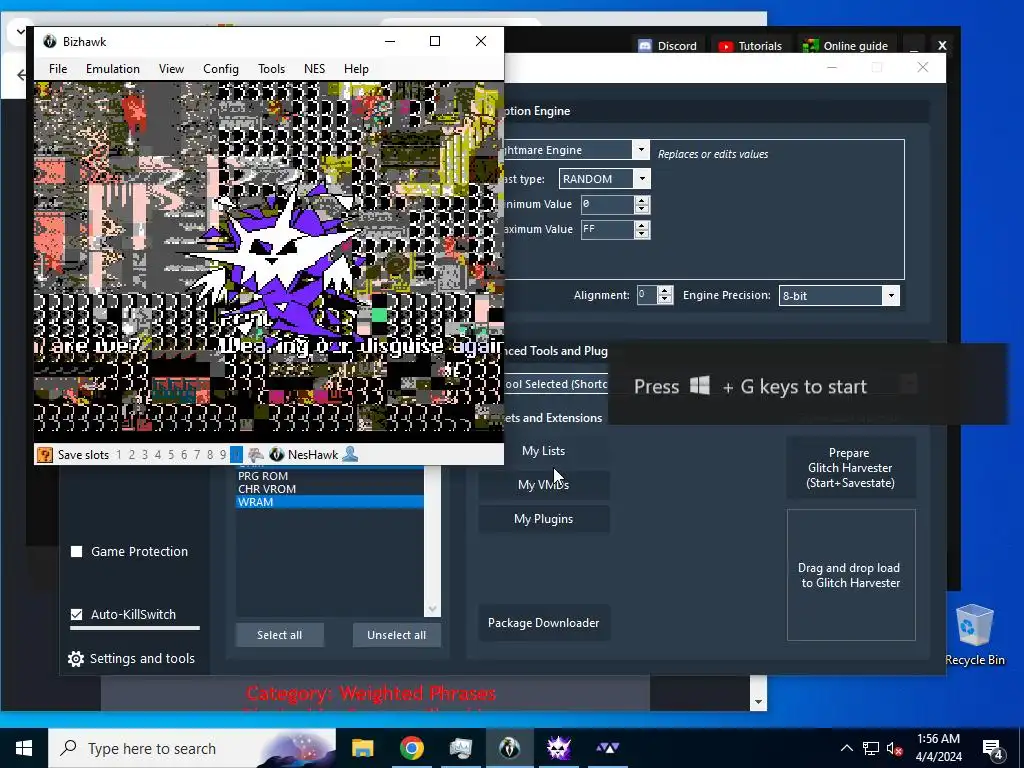Click the Alignment input field
Image resolution: width=1024 pixels, height=768 pixels.
[647, 295]
